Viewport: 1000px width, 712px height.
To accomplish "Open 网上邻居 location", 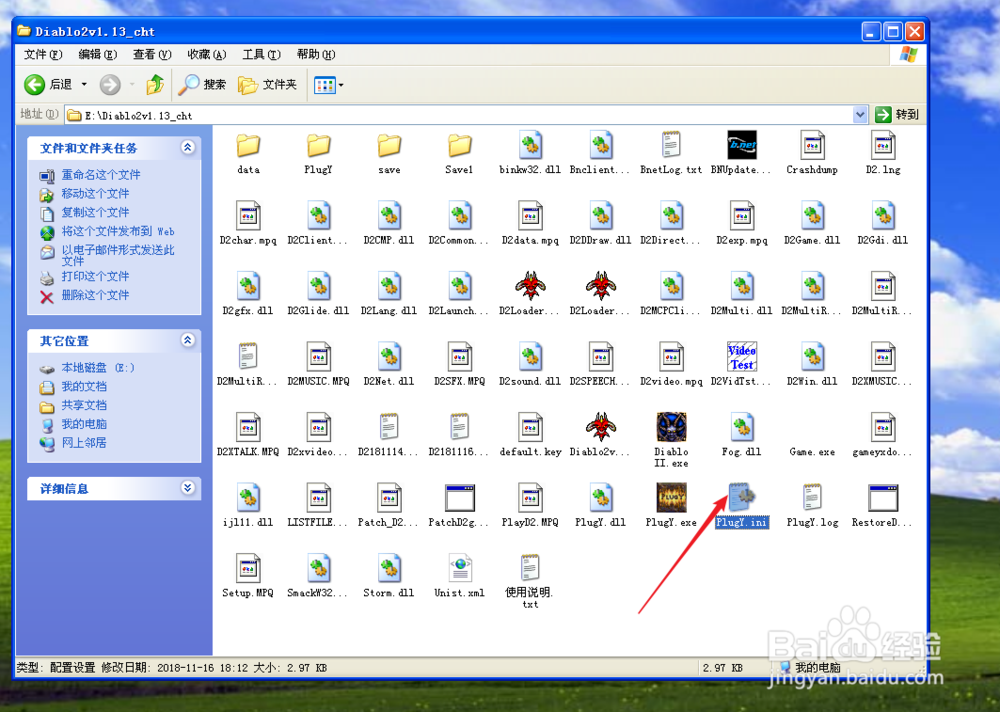I will point(84,443).
